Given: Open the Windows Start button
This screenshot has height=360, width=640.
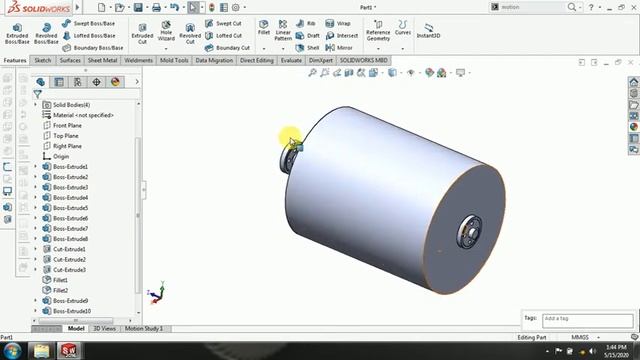Looking at the screenshot, I should [12, 351].
